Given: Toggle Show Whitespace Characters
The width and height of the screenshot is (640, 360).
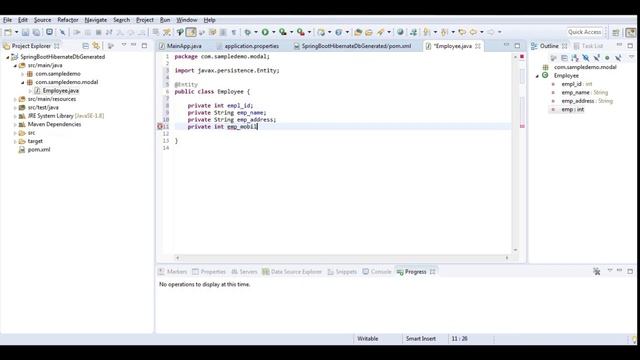Looking at the screenshot, I should [234, 32].
